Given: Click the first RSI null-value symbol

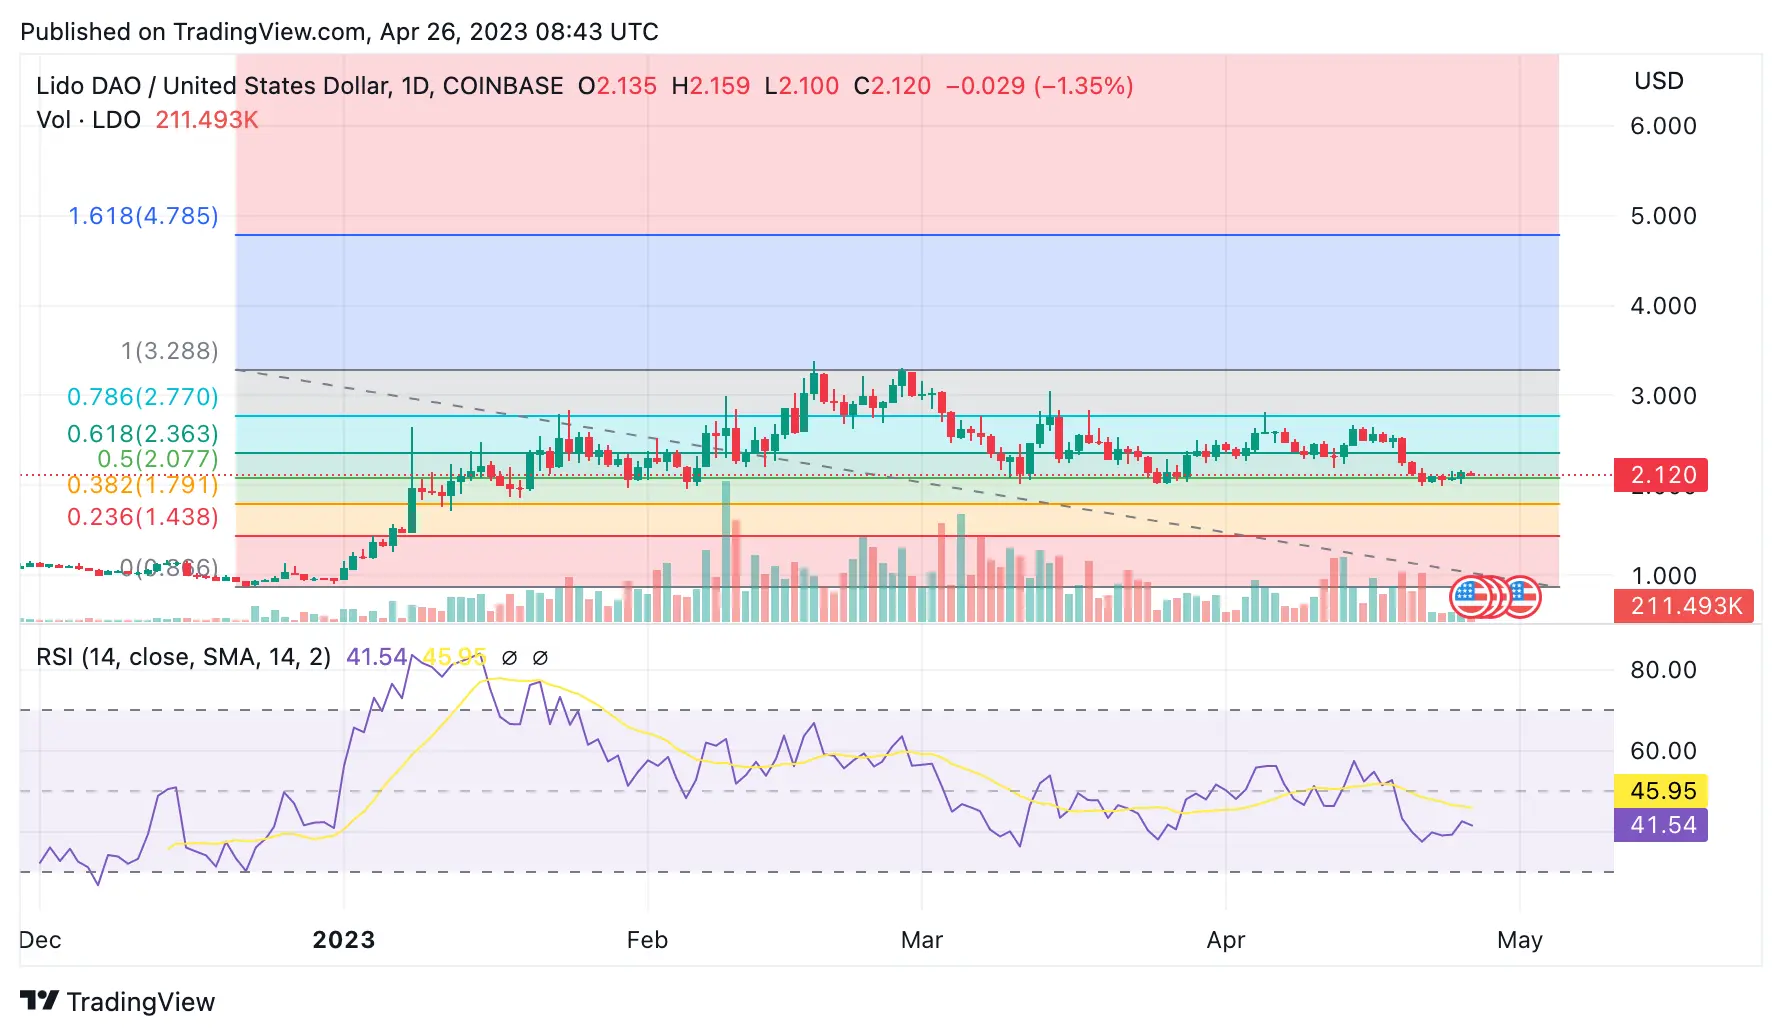Looking at the screenshot, I should [x=509, y=657].
